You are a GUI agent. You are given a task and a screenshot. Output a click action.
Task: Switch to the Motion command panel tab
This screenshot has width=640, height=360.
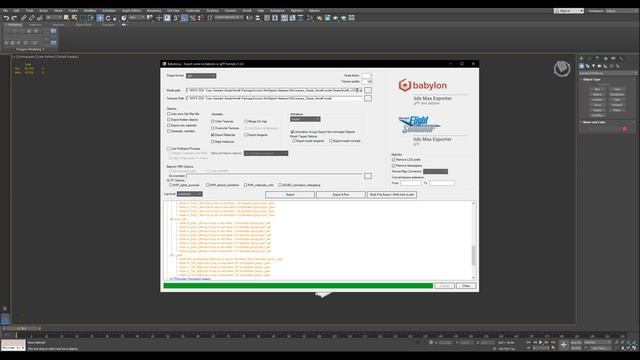(x=605, y=59)
